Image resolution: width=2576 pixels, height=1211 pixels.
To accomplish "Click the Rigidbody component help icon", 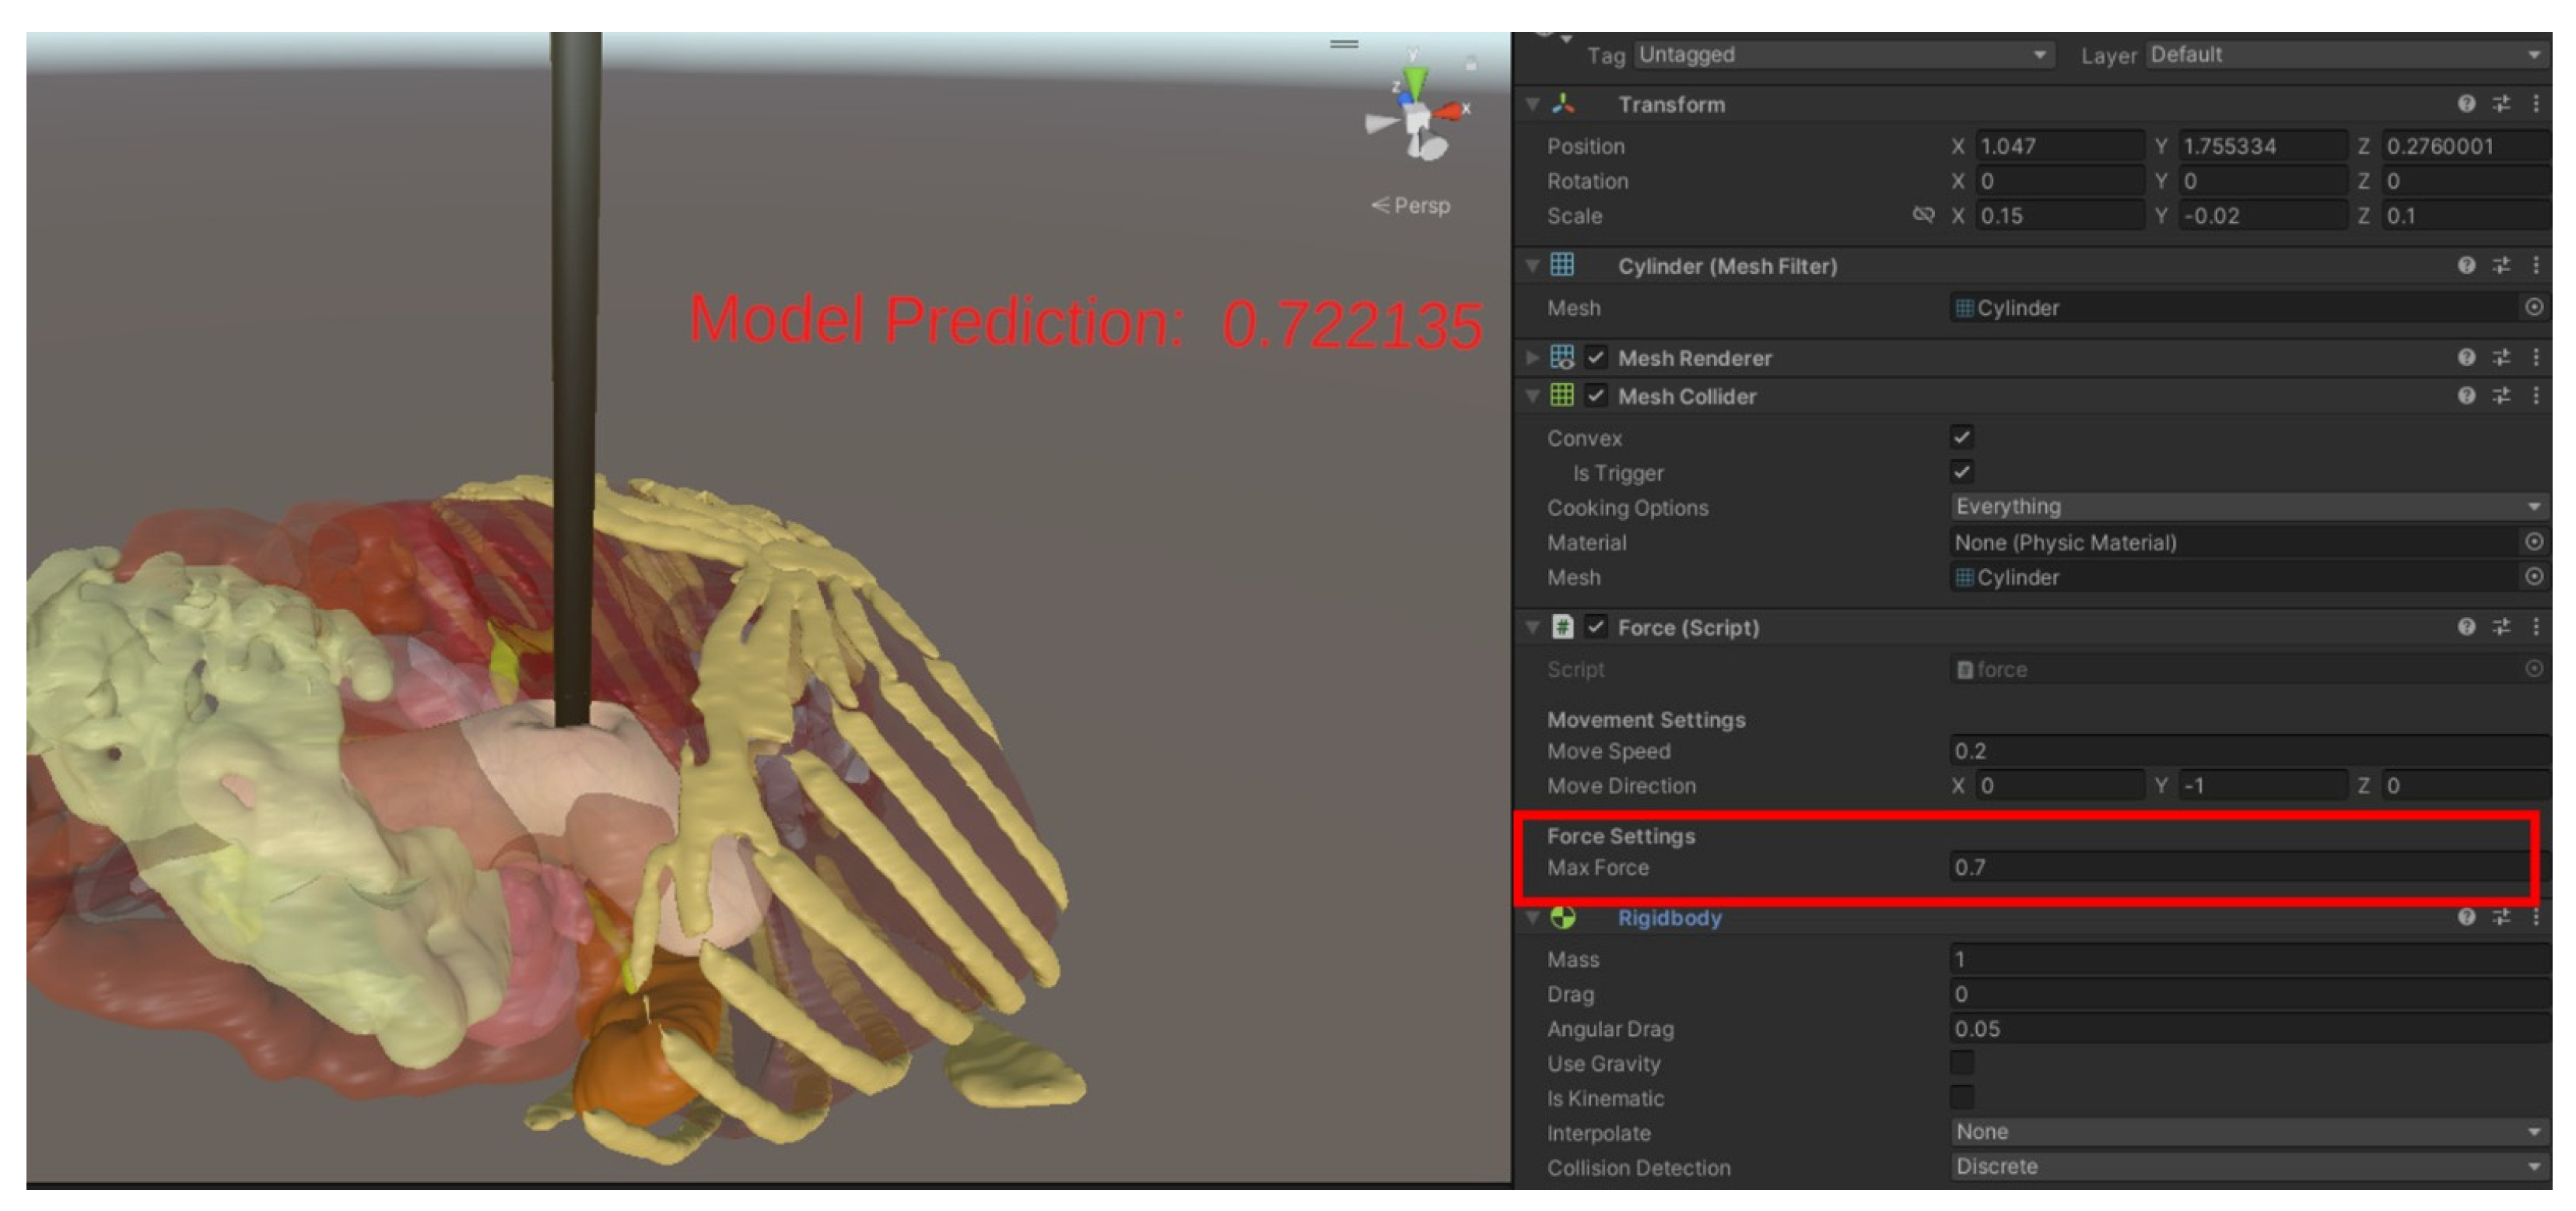I will coord(2466,918).
